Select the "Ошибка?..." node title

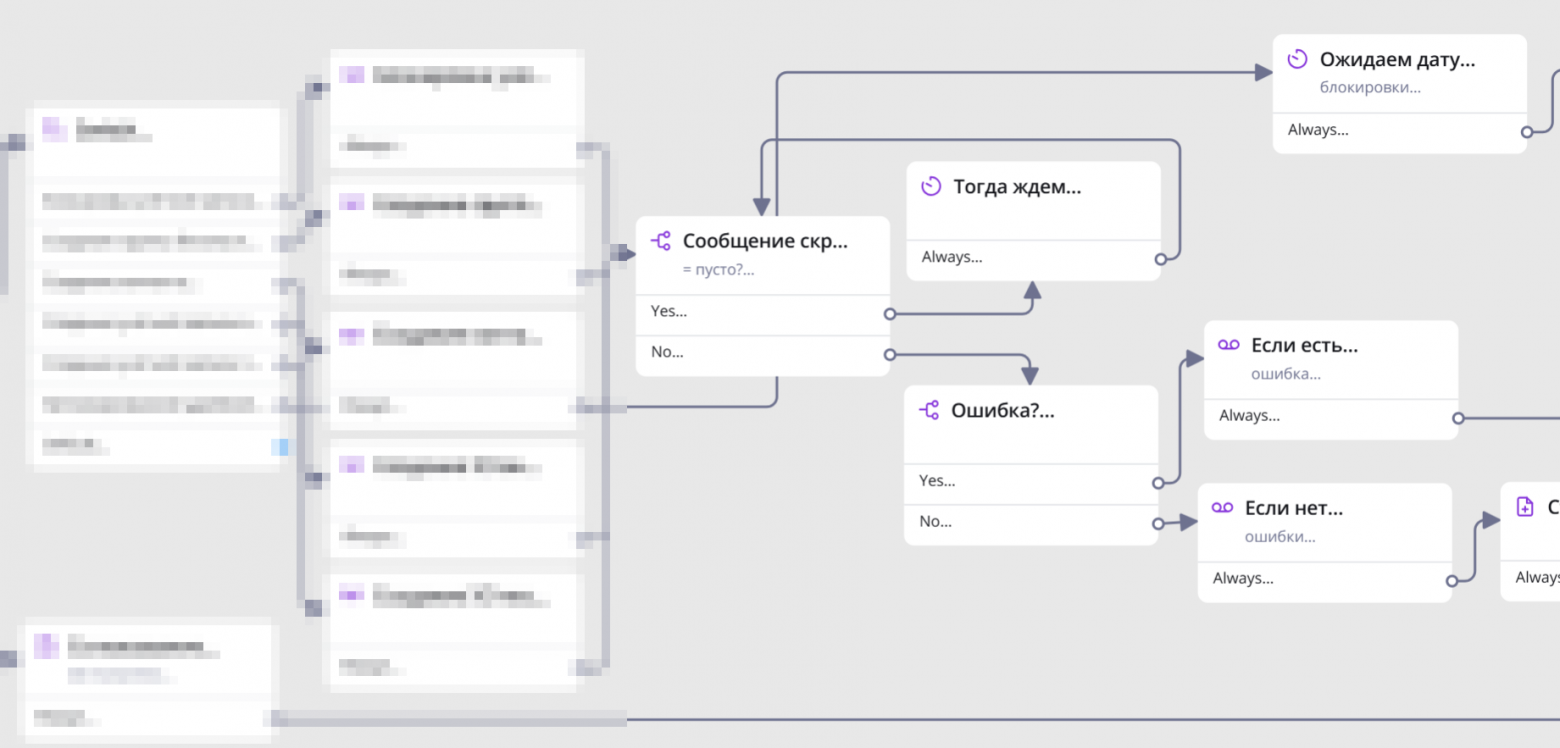1002,410
